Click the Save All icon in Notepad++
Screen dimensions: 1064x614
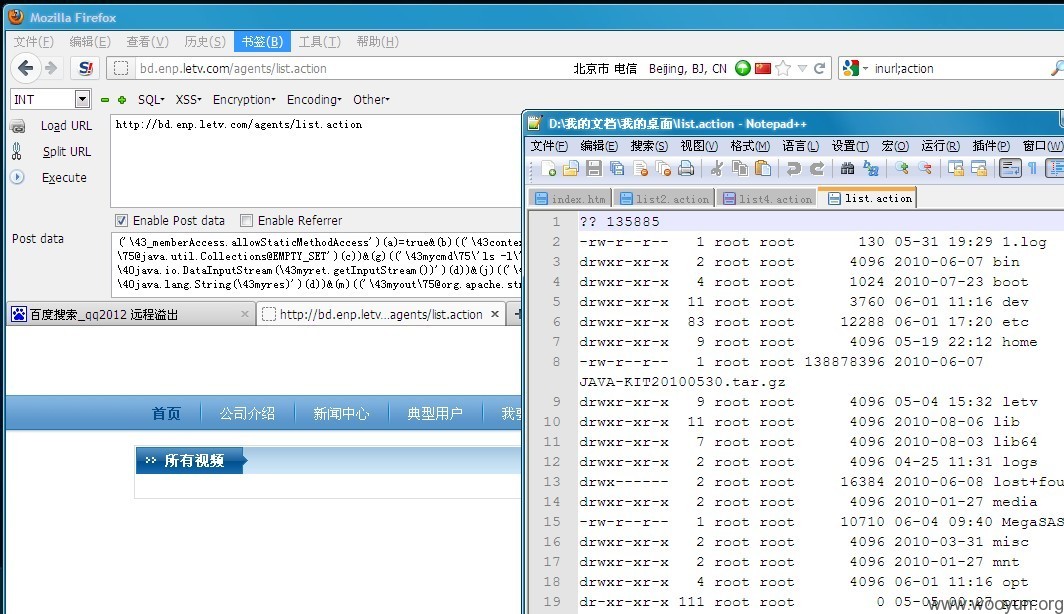[x=617, y=168]
